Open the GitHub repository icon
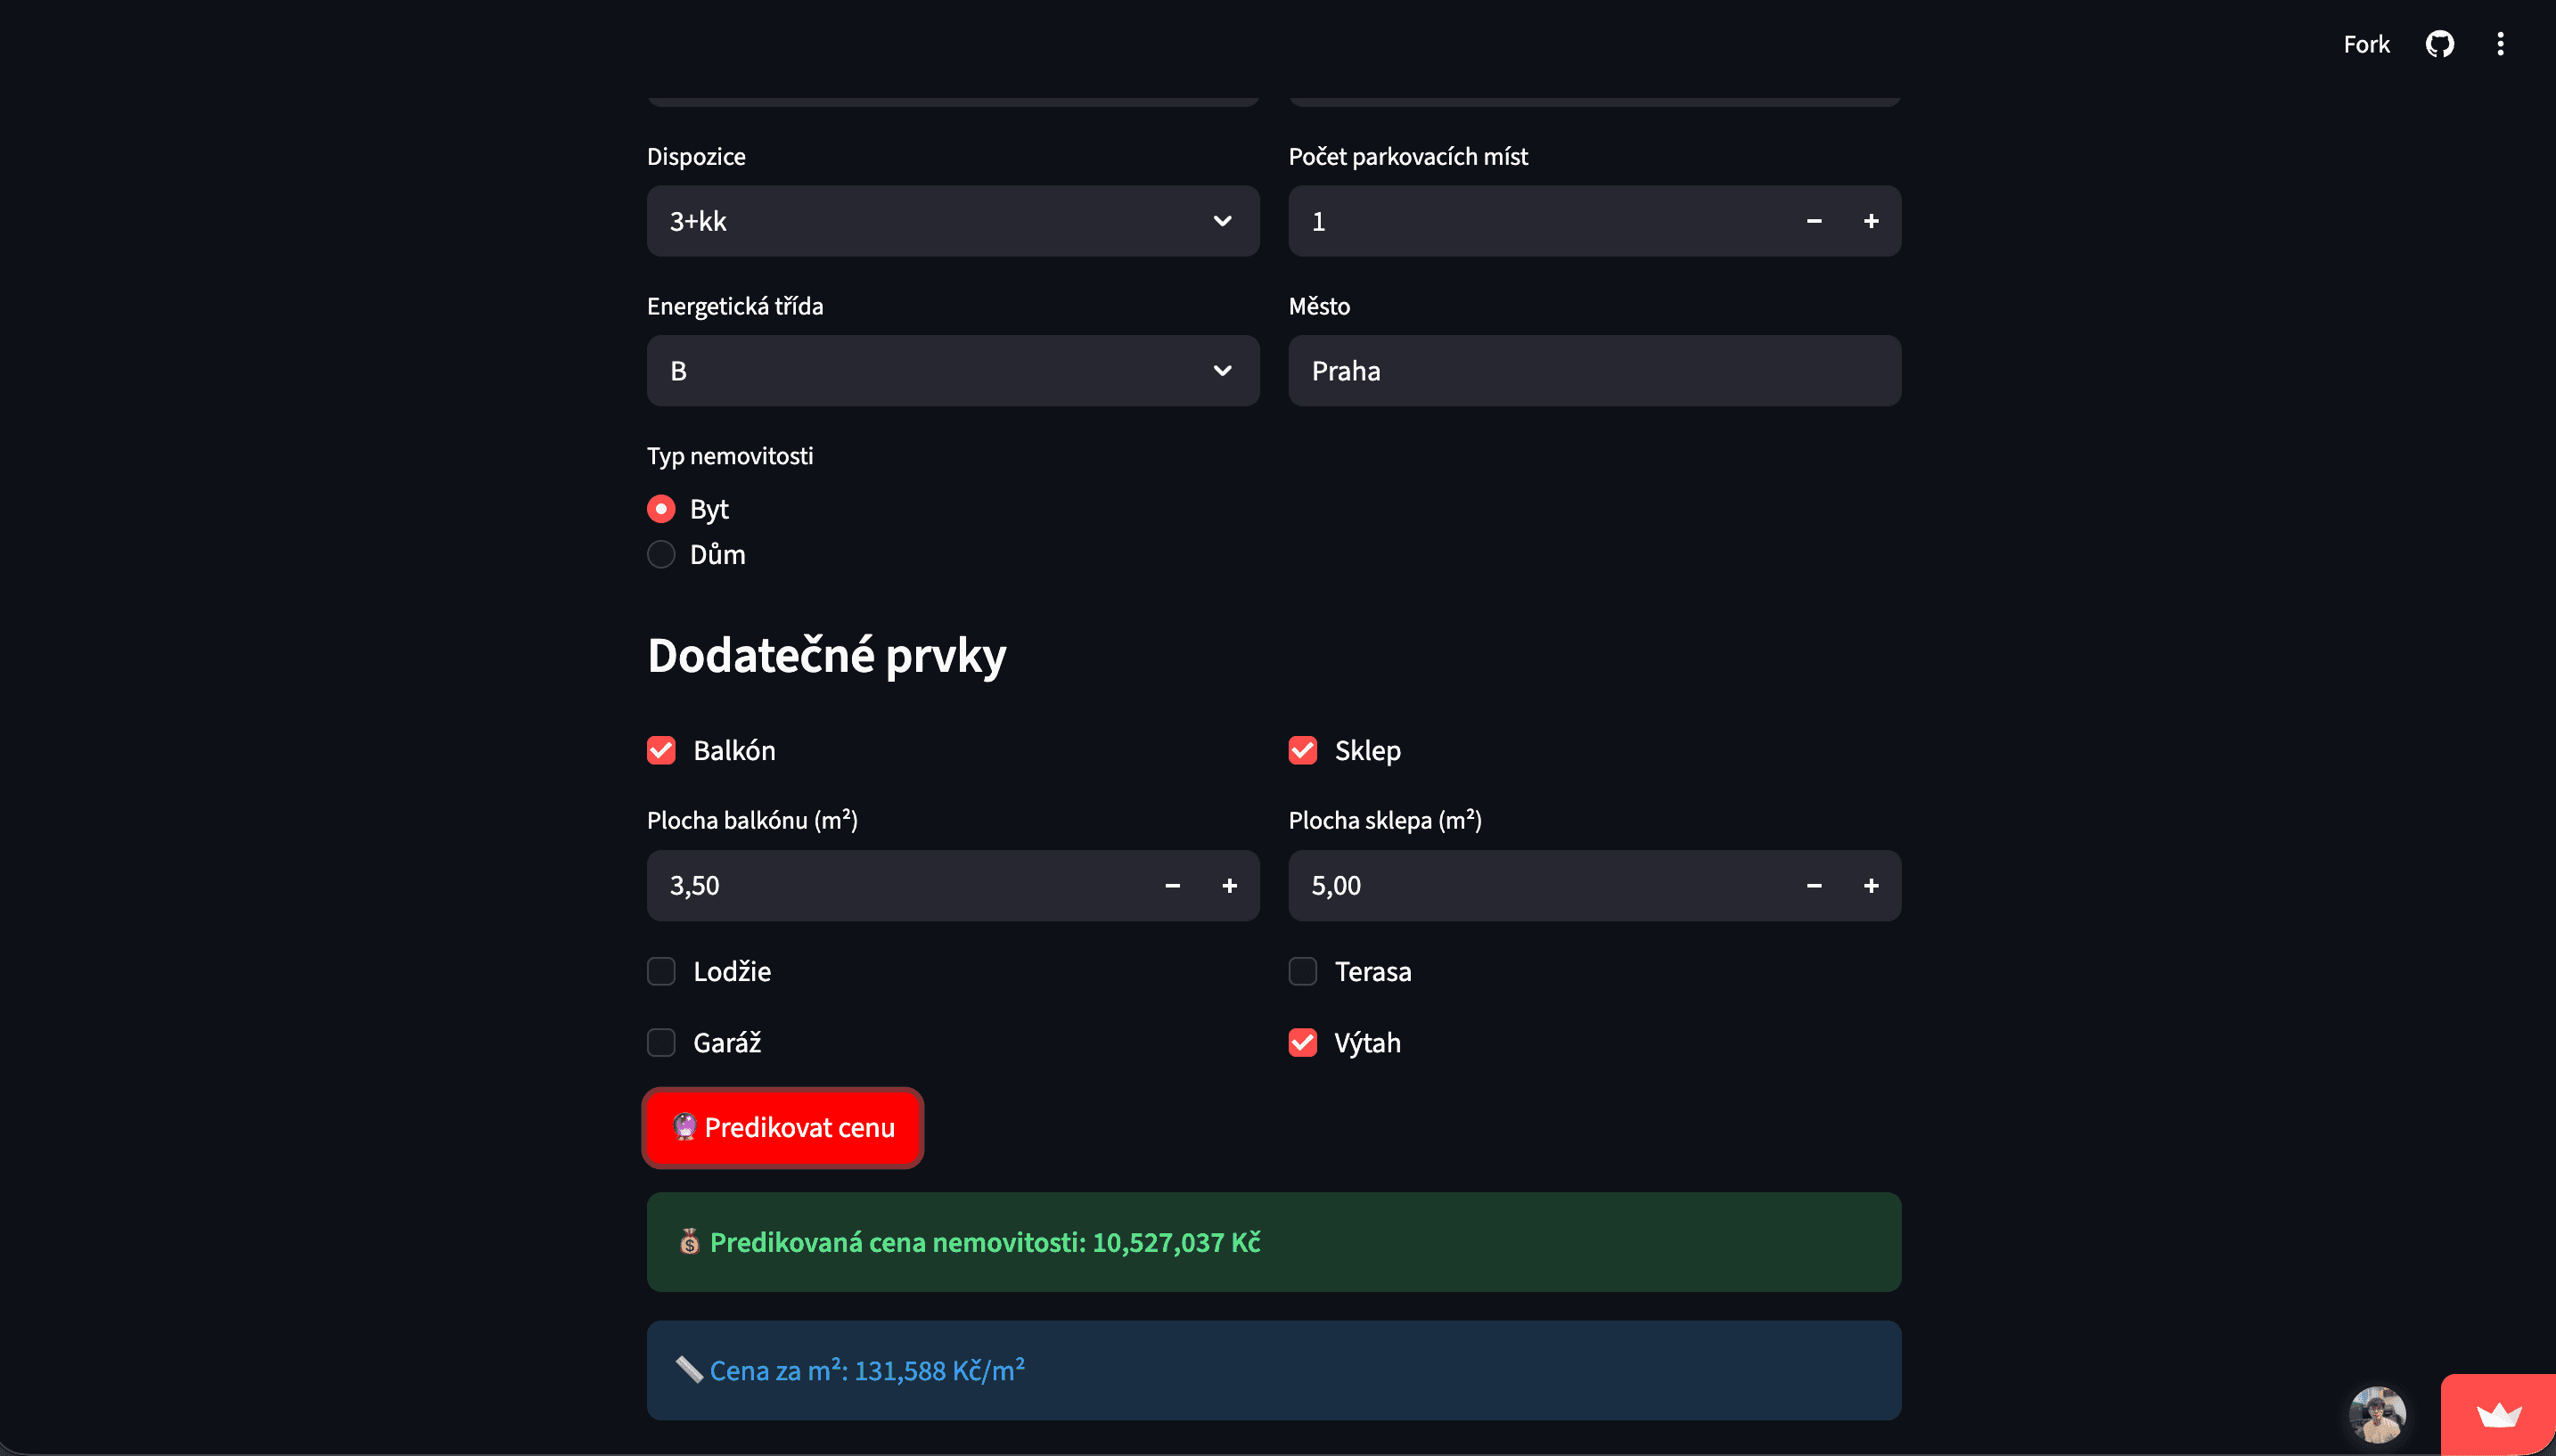This screenshot has height=1456, width=2556. [x=2439, y=44]
